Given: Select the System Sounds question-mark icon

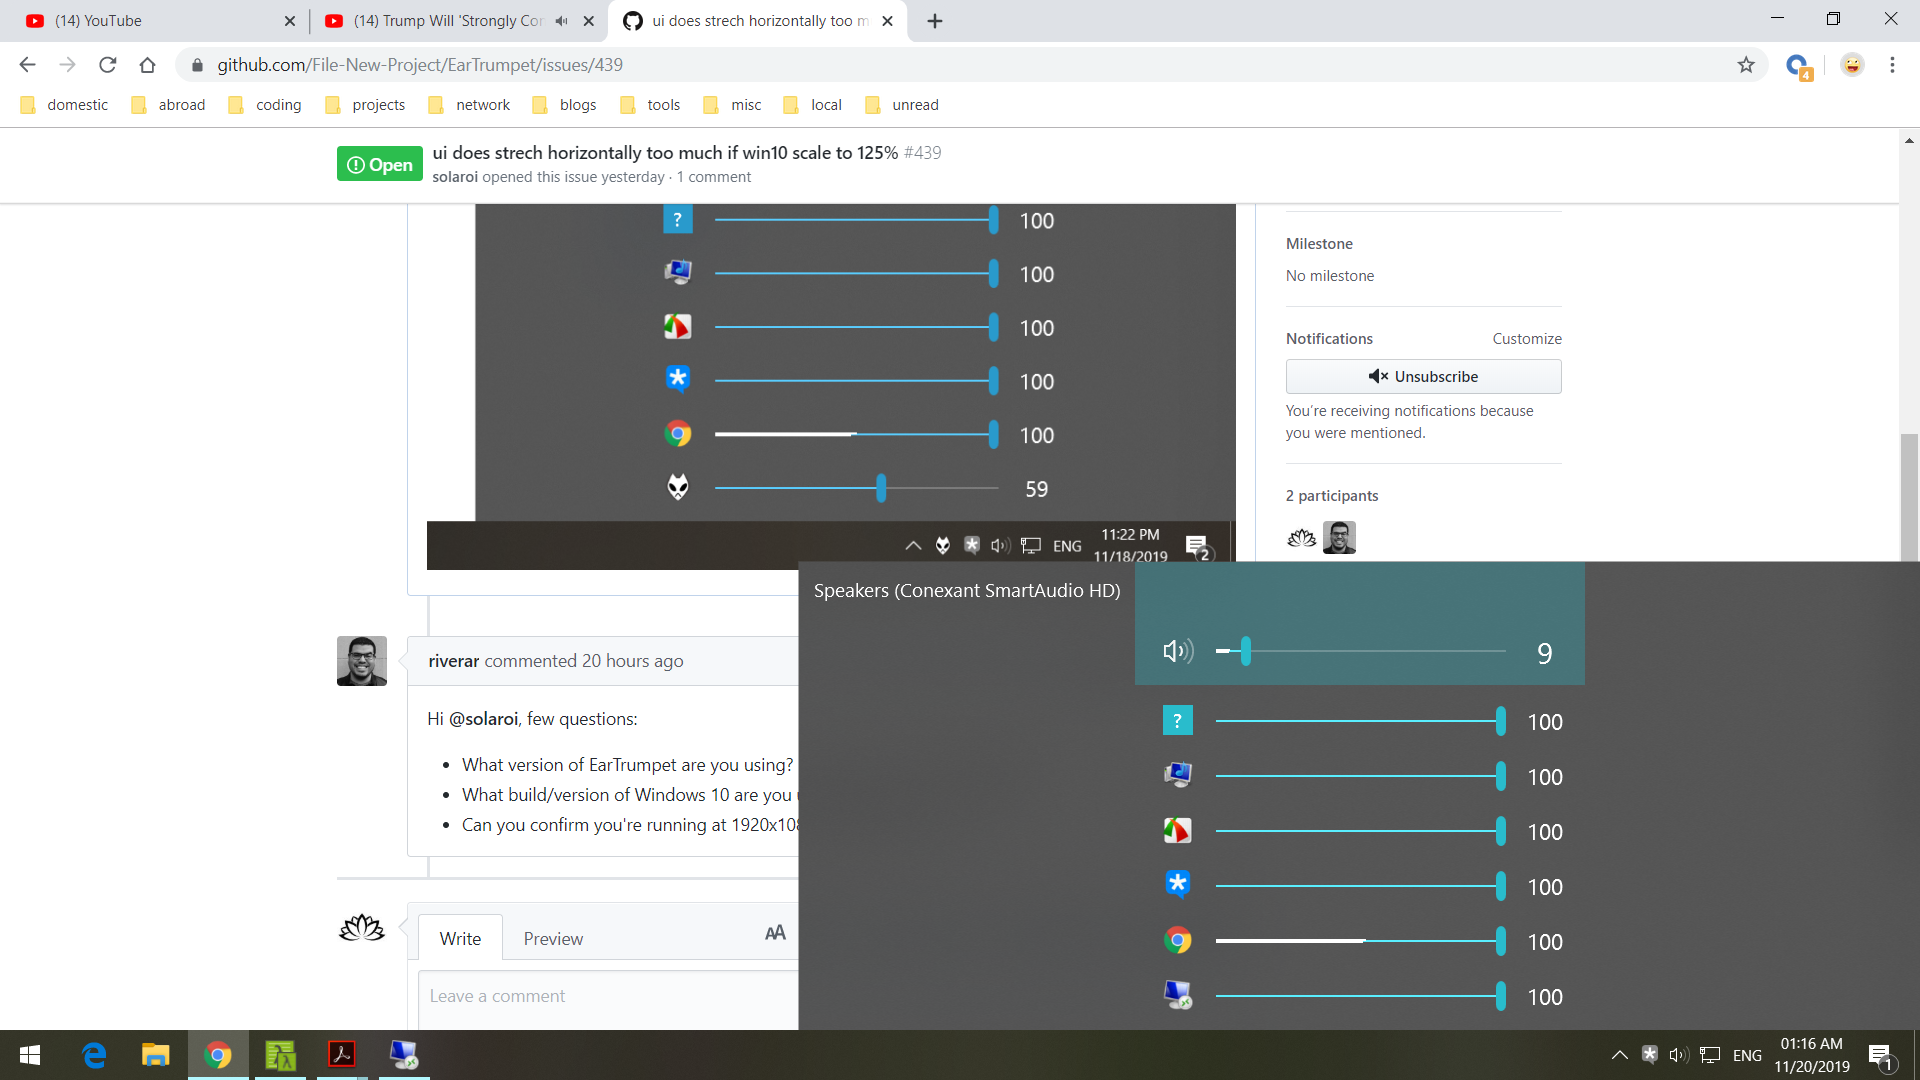Looking at the screenshot, I should tap(1178, 720).
